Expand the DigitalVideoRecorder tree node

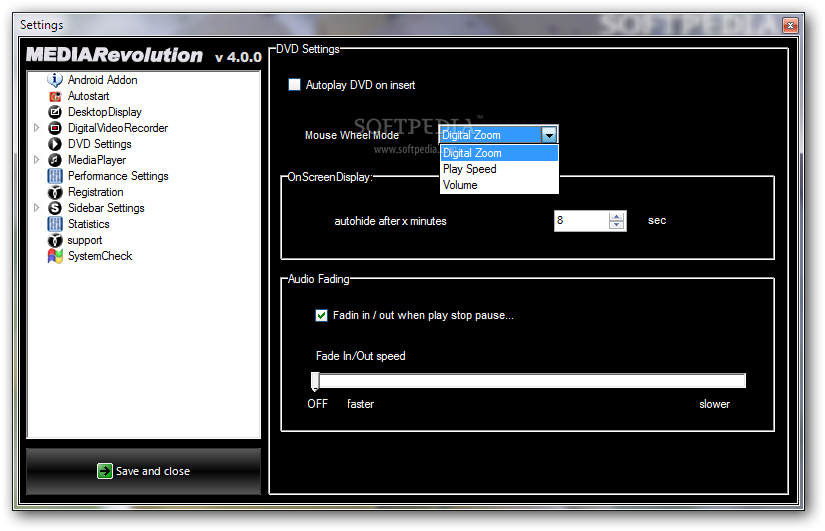[x=36, y=127]
